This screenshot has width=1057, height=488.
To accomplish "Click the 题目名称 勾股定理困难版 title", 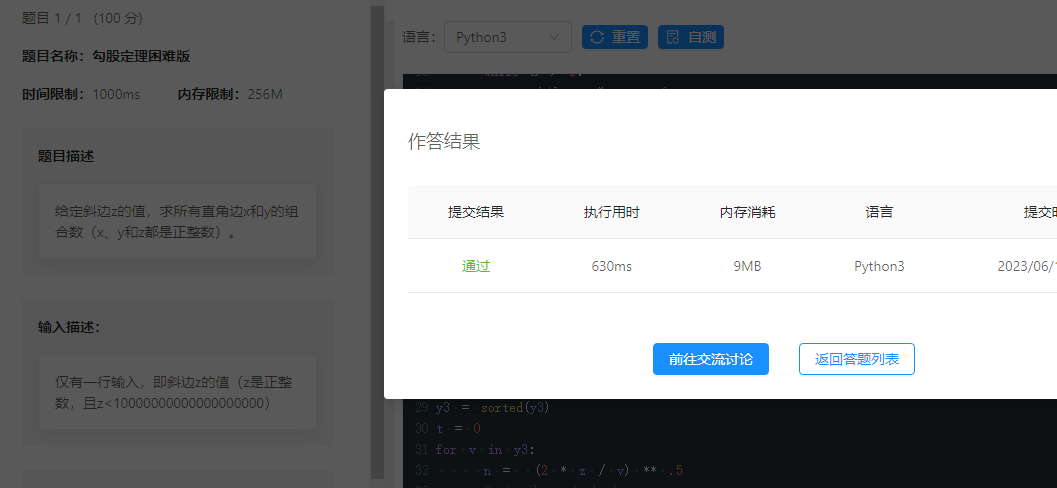I will coord(107,57).
